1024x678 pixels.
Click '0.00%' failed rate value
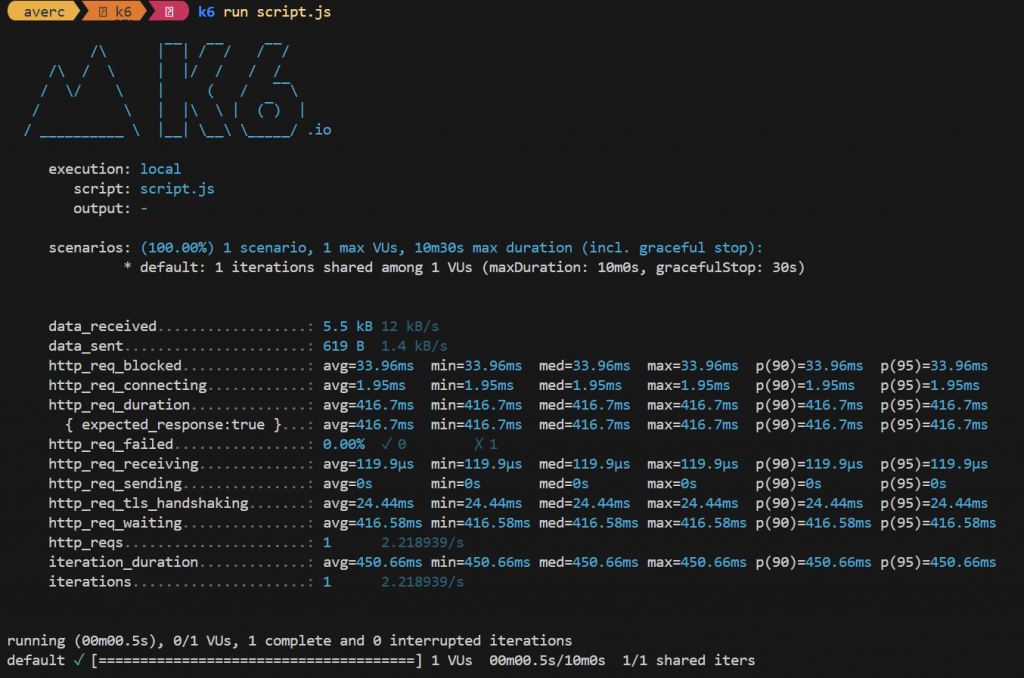point(344,444)
